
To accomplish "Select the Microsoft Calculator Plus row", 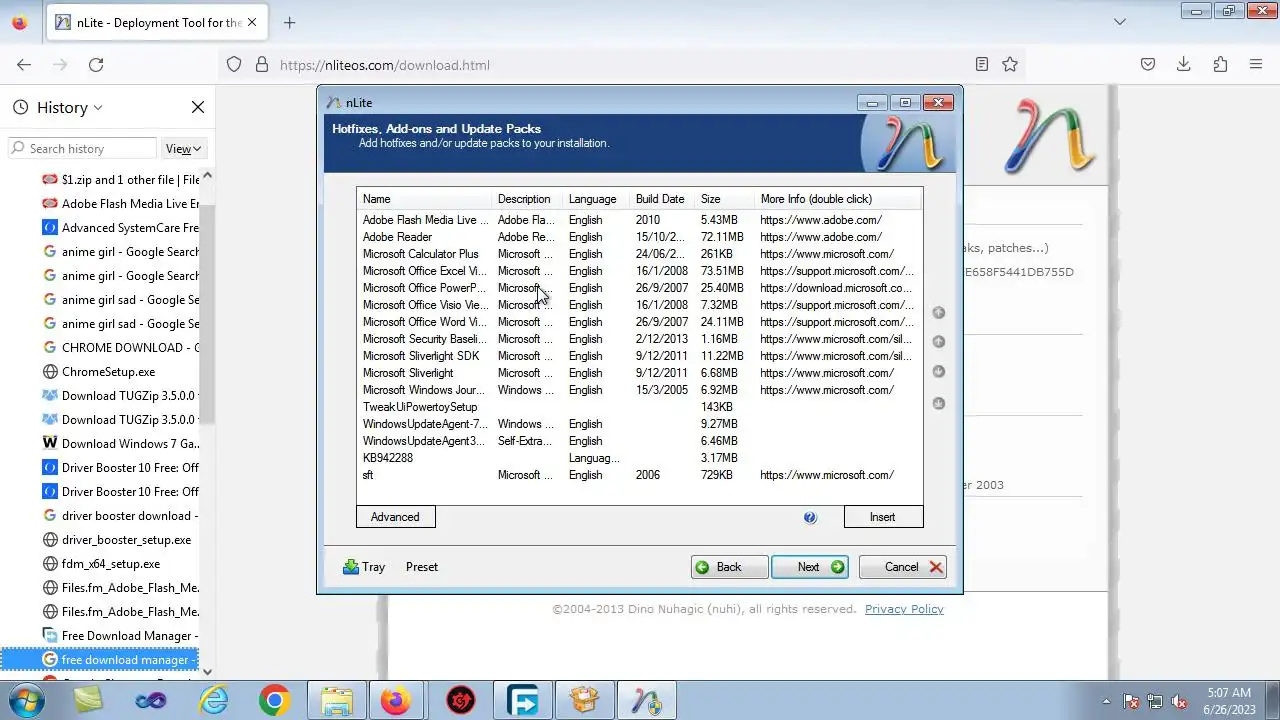I will [x=638, y=254].
